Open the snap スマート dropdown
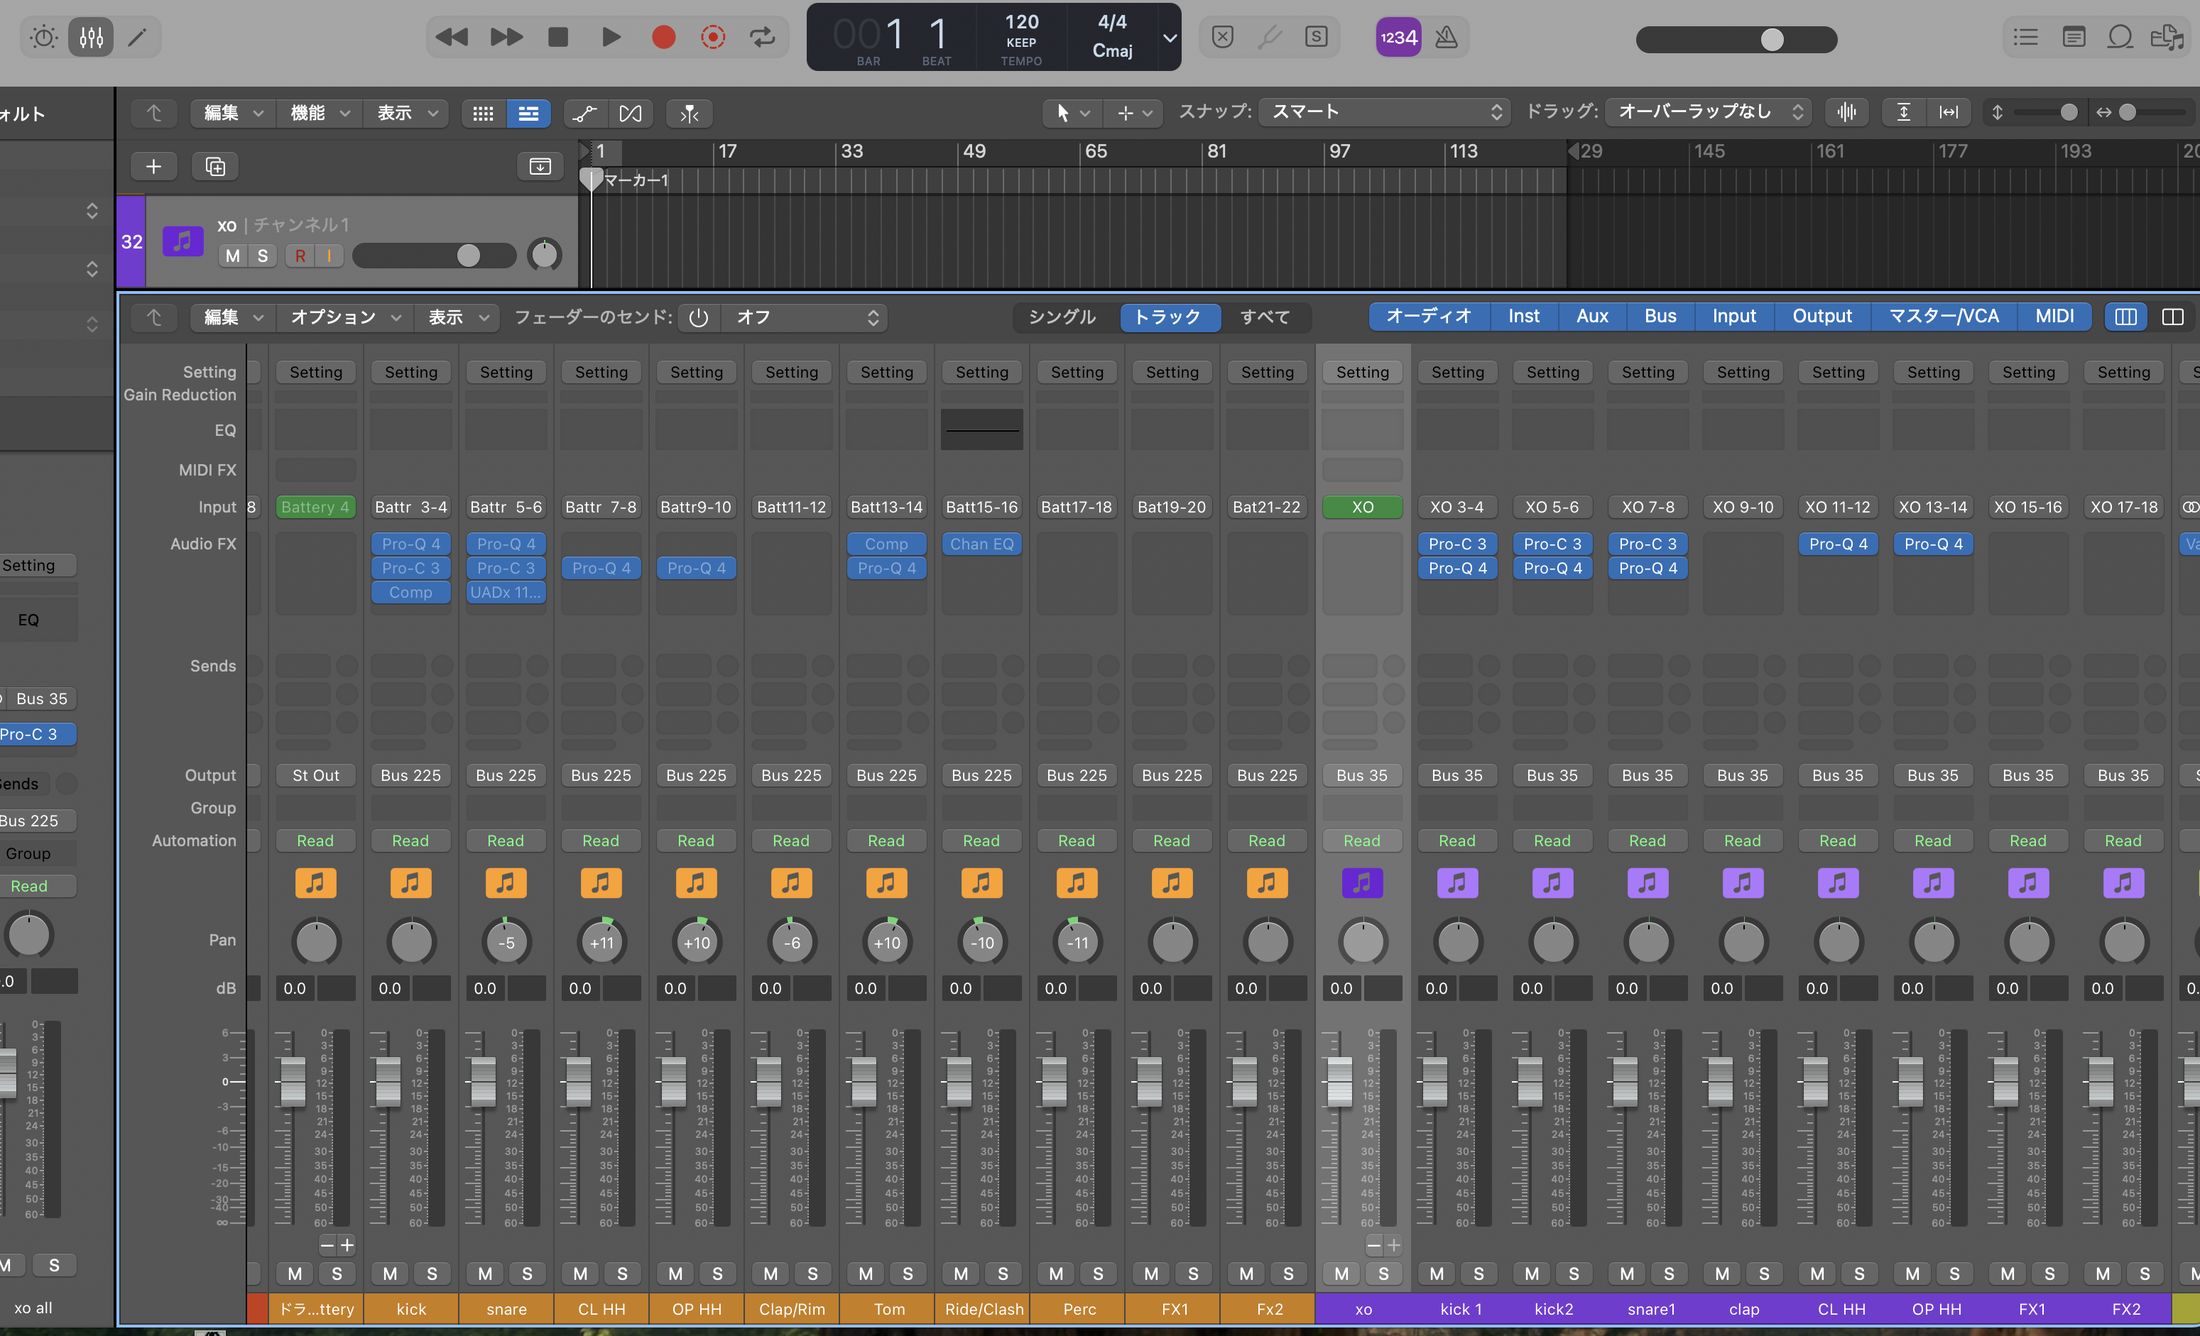Viewport: 2200px width, 1336px height. (1384, 112)
